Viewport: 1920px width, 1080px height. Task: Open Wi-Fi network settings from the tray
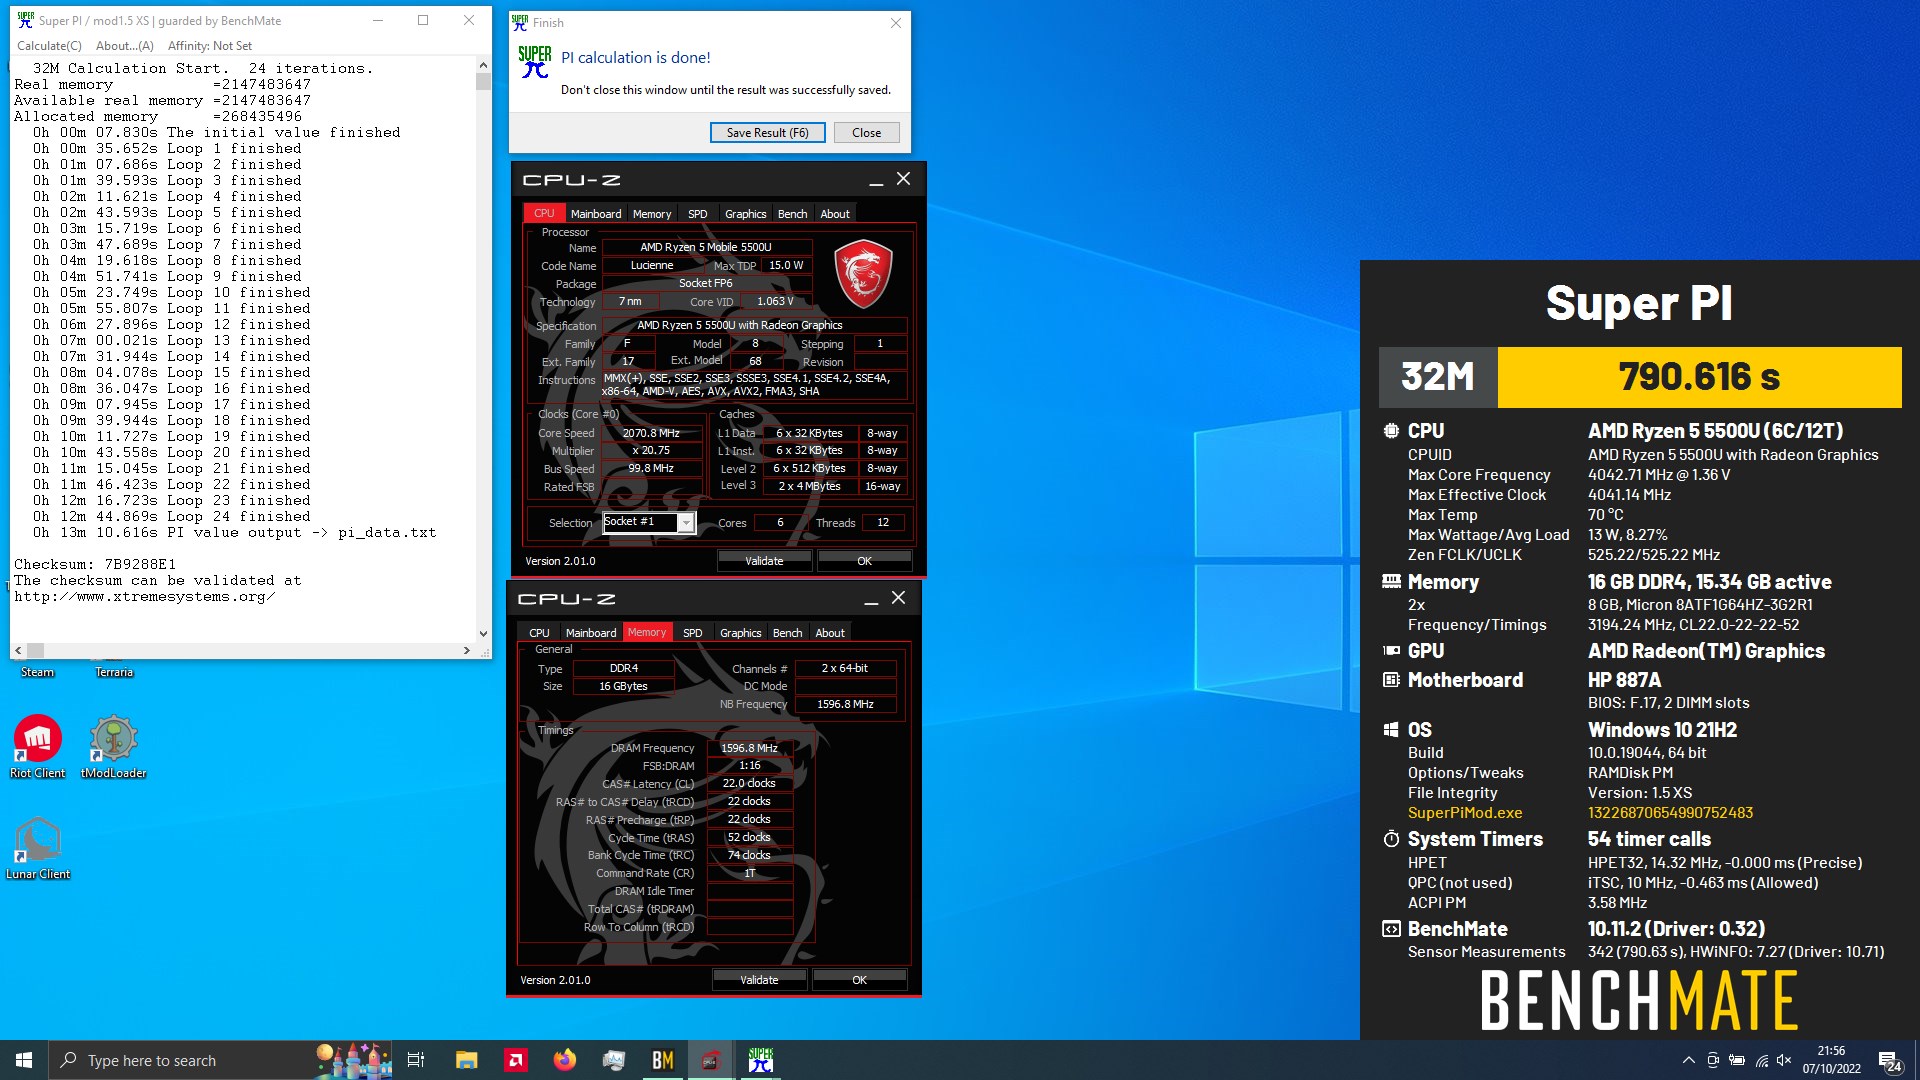(x=1761, y=1060)
